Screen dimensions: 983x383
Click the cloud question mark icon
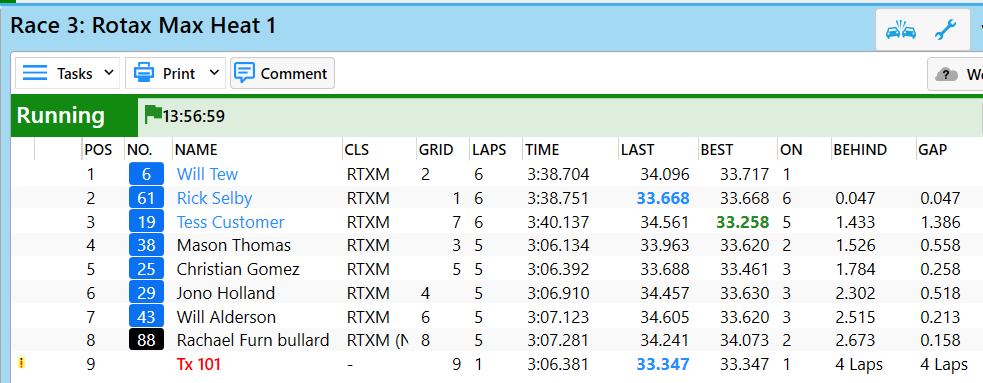tap(947, 75)
